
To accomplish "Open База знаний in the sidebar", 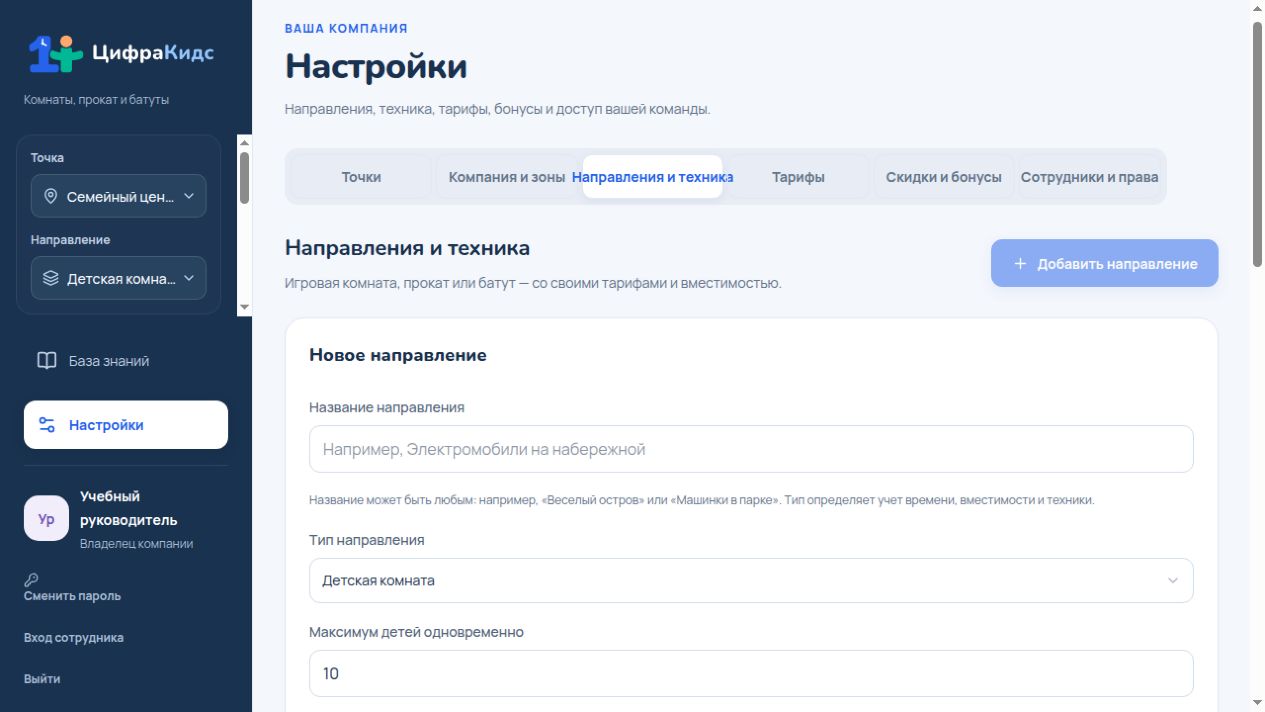I will point(126,361).
